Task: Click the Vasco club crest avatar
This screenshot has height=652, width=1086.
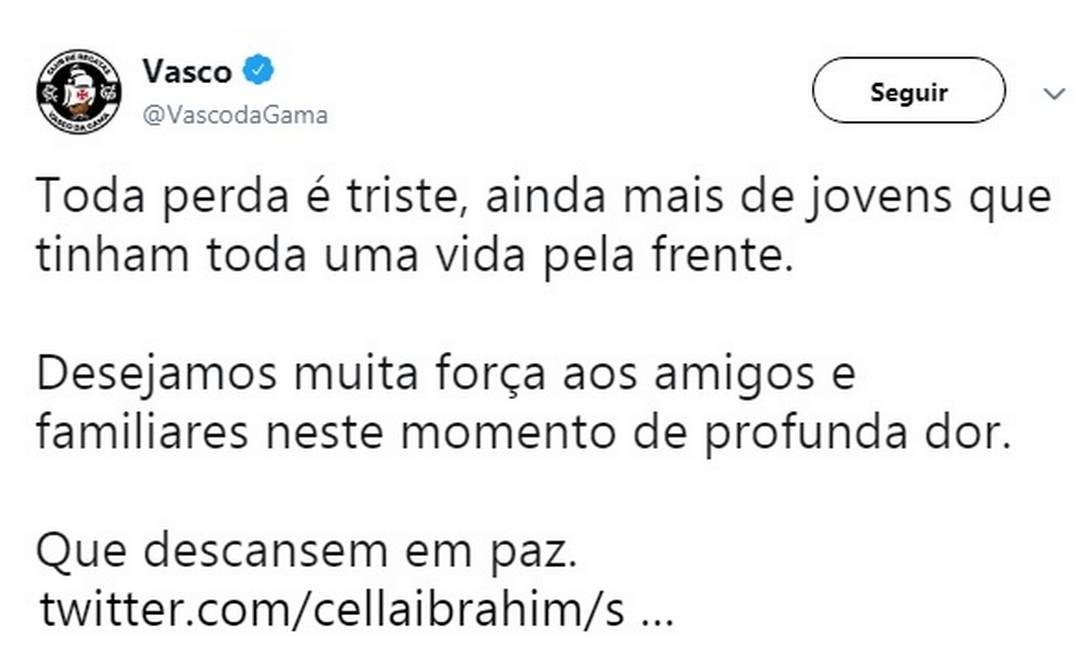Action: [x=79, y=93]
